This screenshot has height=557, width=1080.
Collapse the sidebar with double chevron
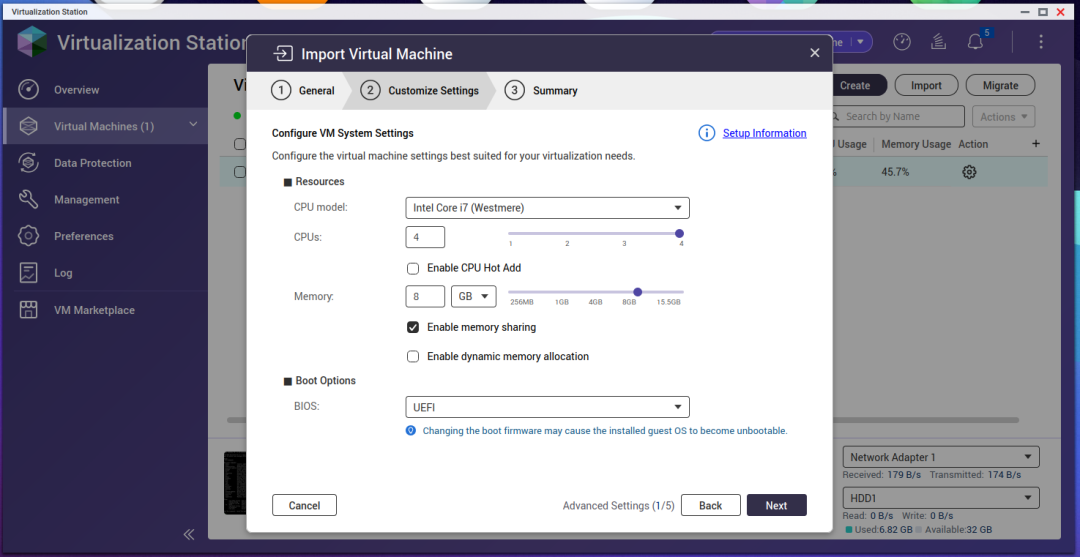pyautogui.click(x=189, y=534)
